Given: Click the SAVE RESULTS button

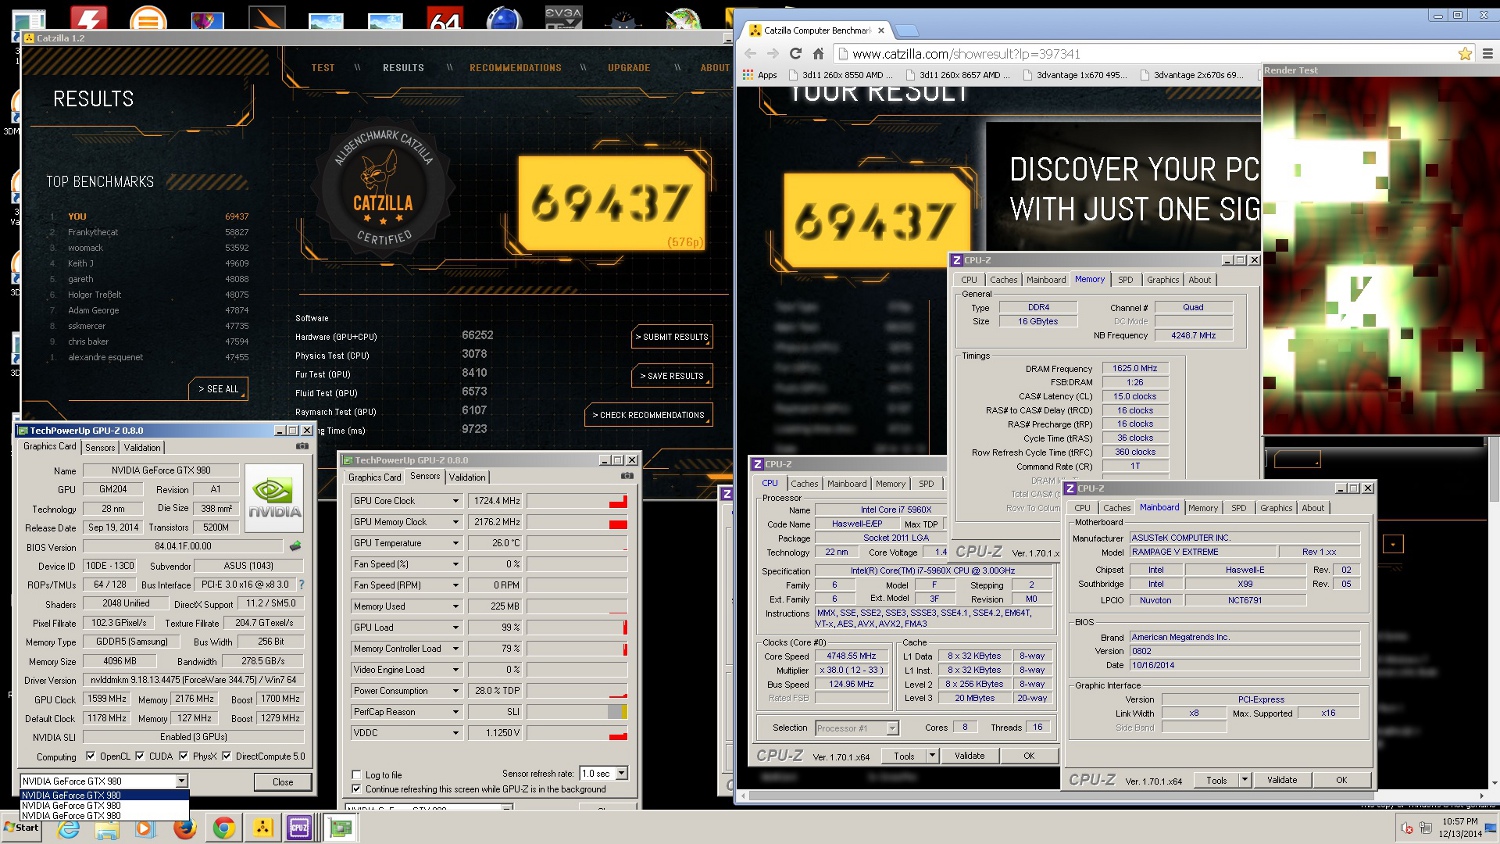Looking at the screenshot, I should (672, 376).
